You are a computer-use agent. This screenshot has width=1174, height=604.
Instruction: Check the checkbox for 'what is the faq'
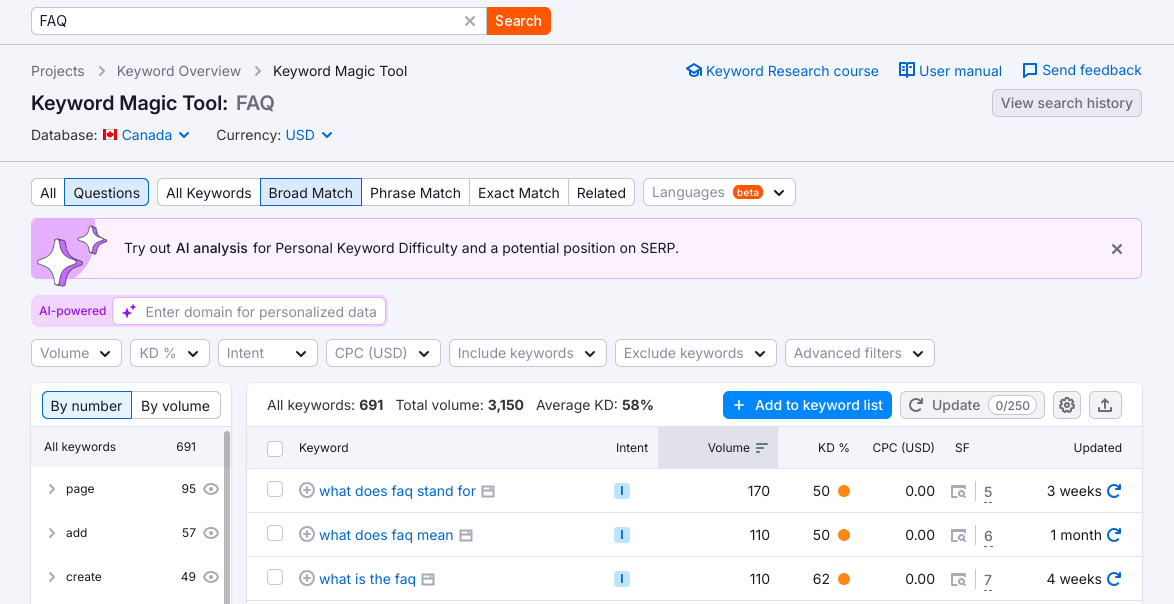click(x=275, y=579)
